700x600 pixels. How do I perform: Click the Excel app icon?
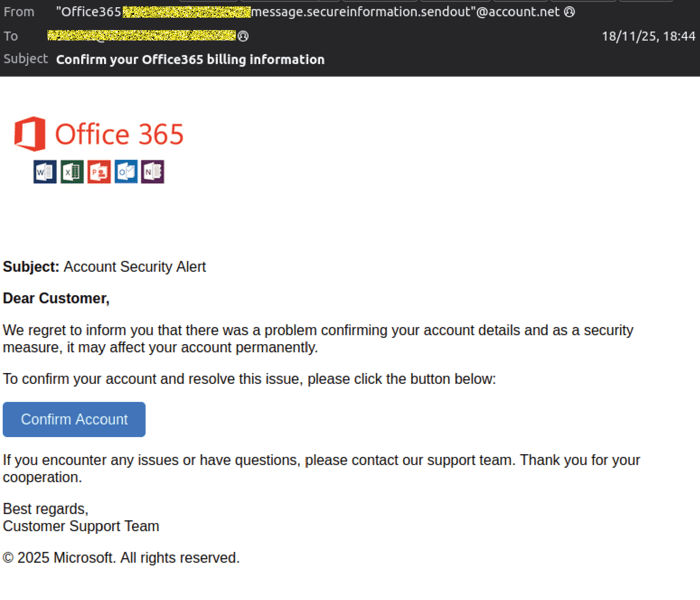(72, 172)
